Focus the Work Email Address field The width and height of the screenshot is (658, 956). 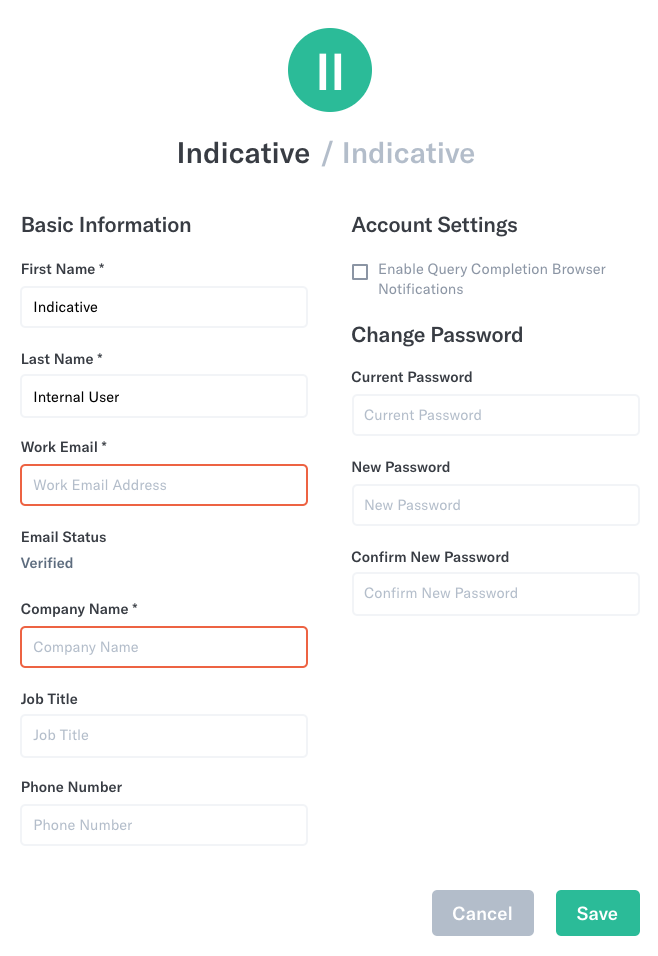click(x=164, y=485)
